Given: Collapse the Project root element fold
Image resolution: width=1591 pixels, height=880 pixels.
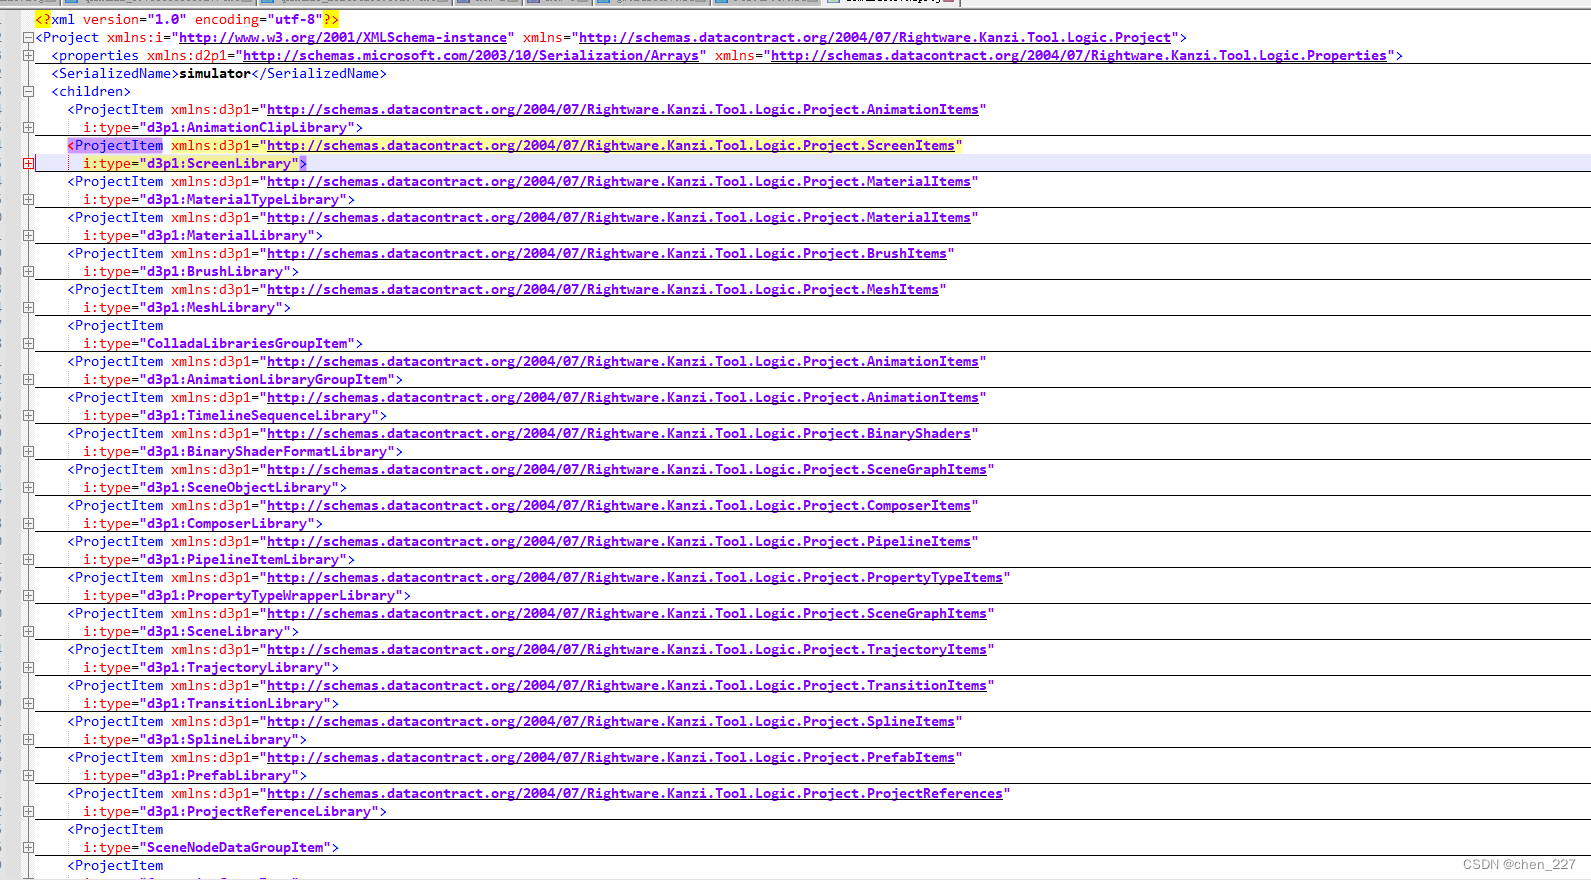Looking at the screenshot, I should pyautogui.click(x=28, y=38).
